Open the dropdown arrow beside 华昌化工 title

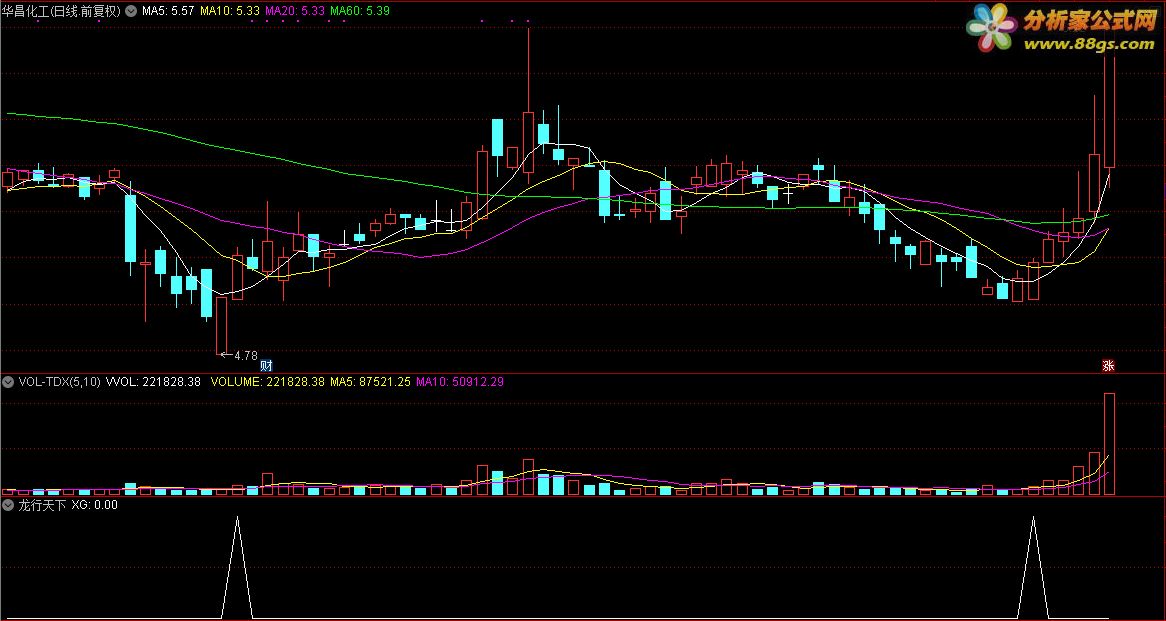(x=132, y=11)
